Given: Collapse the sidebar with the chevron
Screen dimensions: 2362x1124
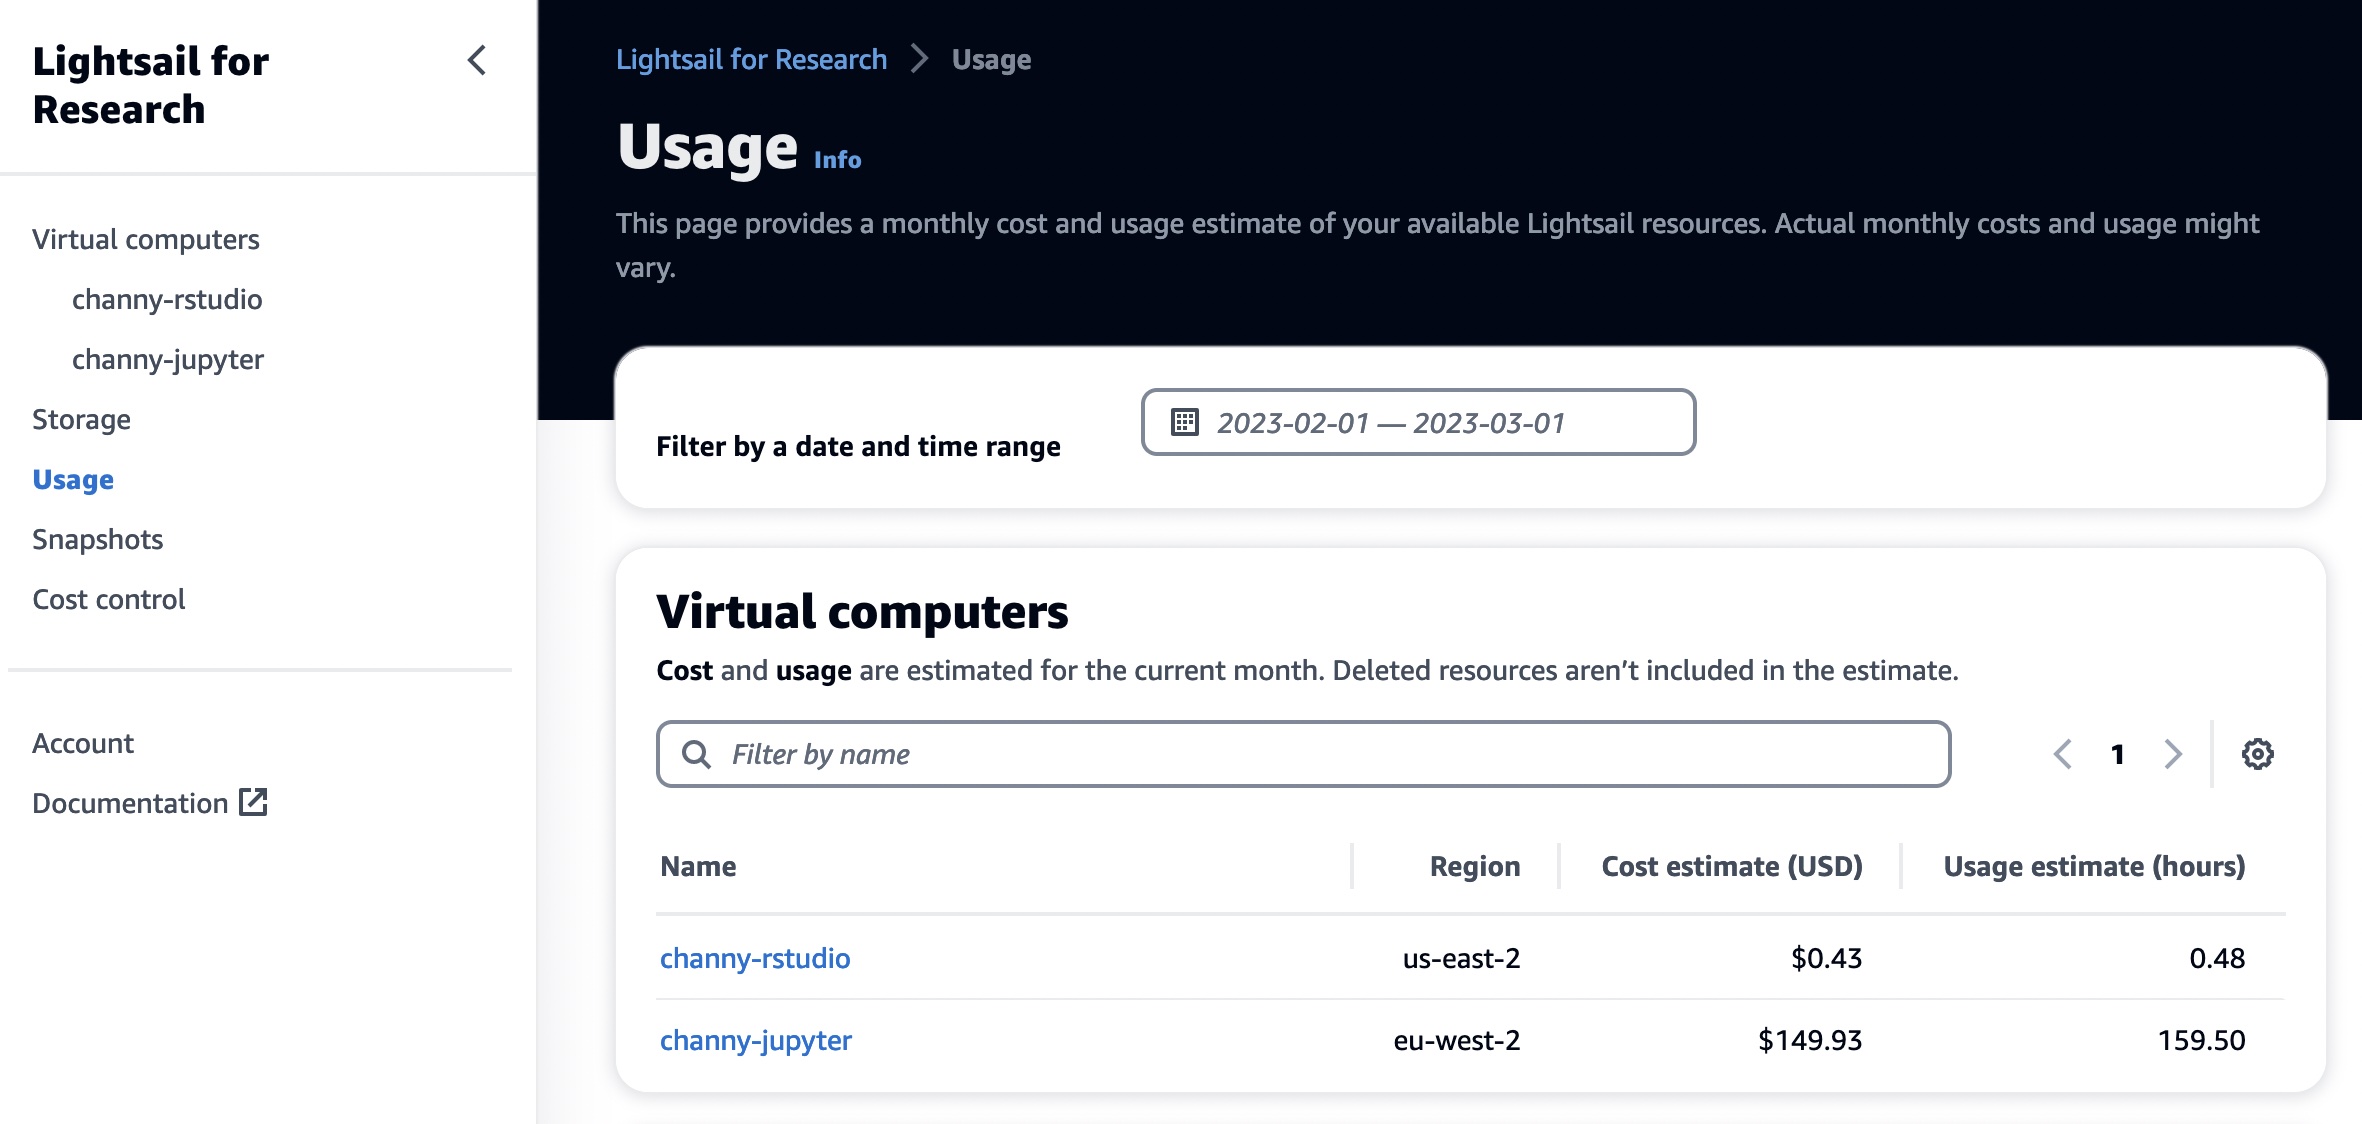Looking at the screenshot, I should click(x=477, y=60).
